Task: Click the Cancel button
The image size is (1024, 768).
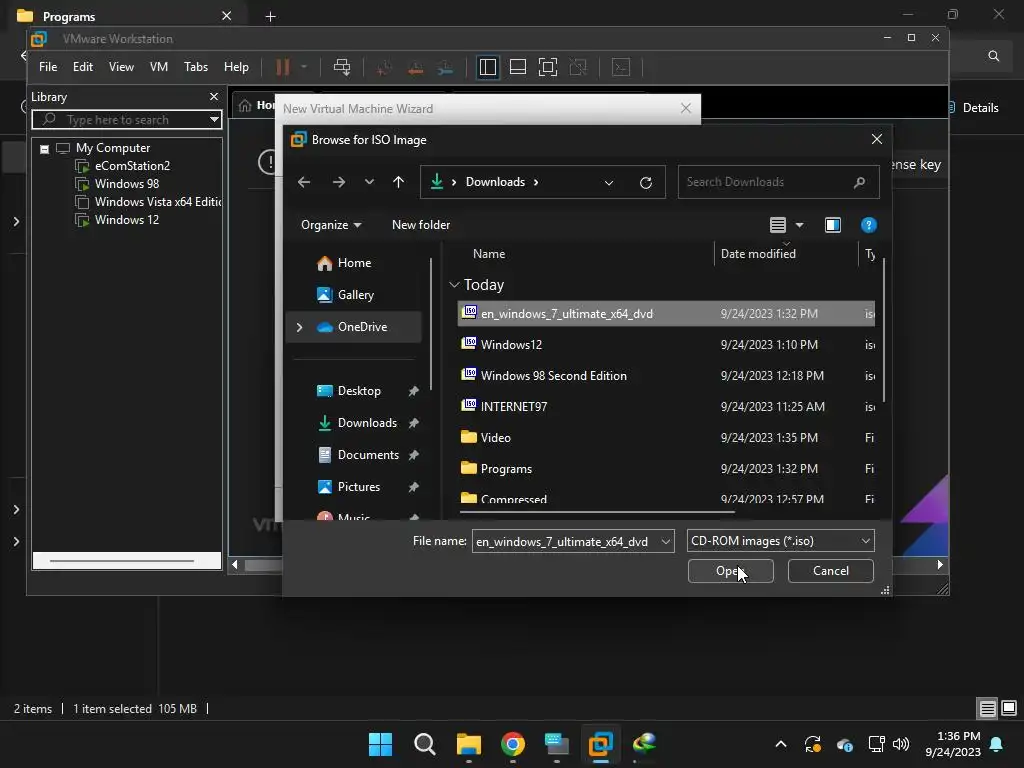Action: [831, 571]
